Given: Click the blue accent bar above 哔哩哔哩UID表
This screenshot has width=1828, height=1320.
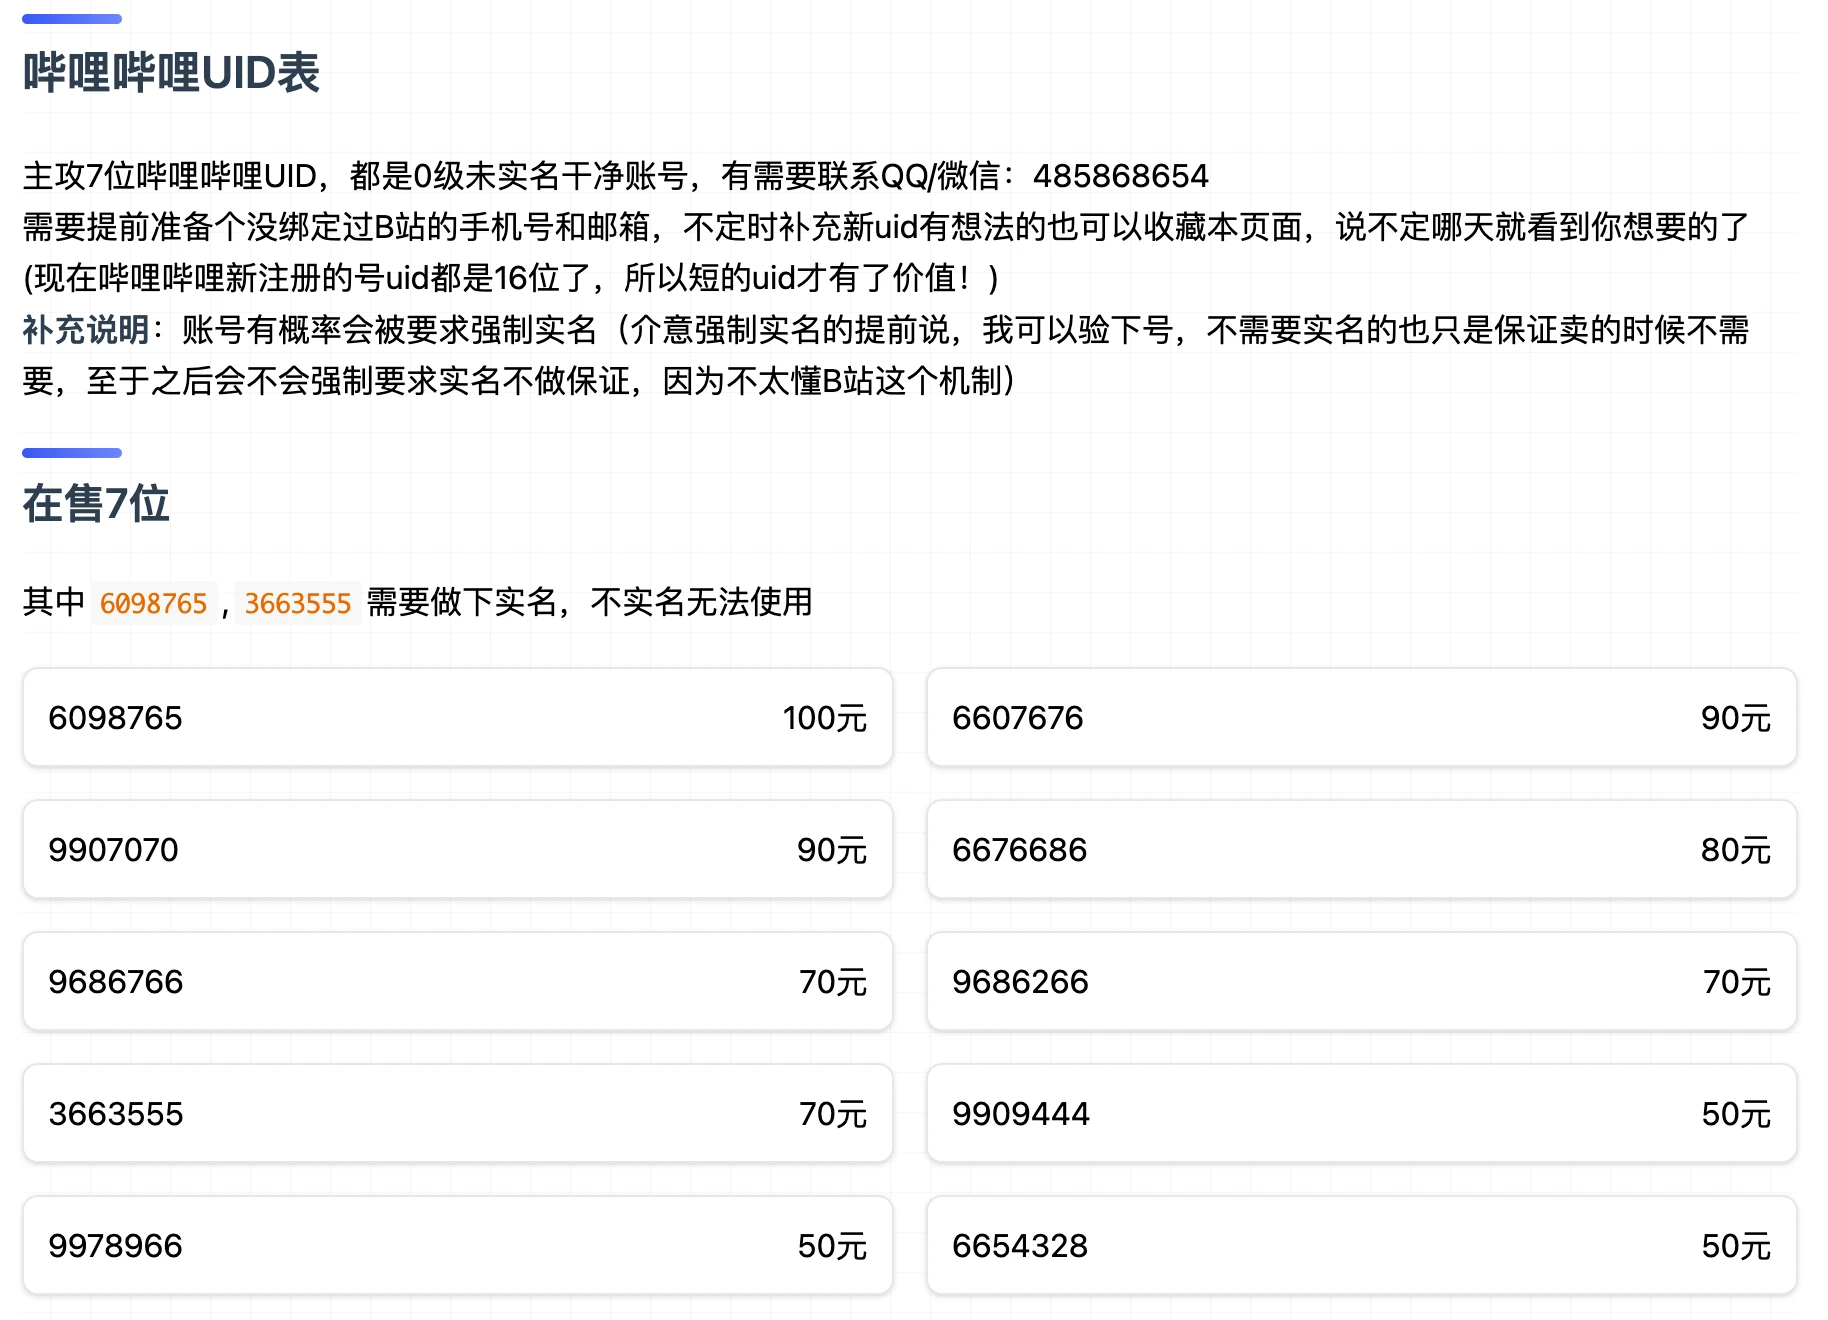Looking at the screenshot, I should [72, 19].
